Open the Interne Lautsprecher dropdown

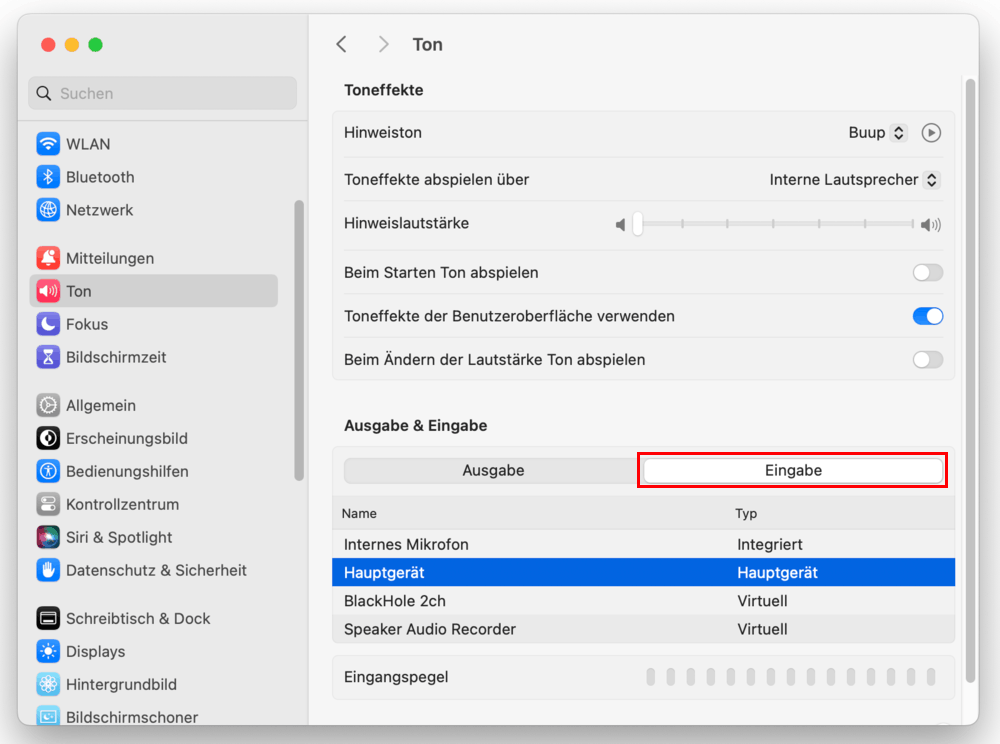[854, 180]
